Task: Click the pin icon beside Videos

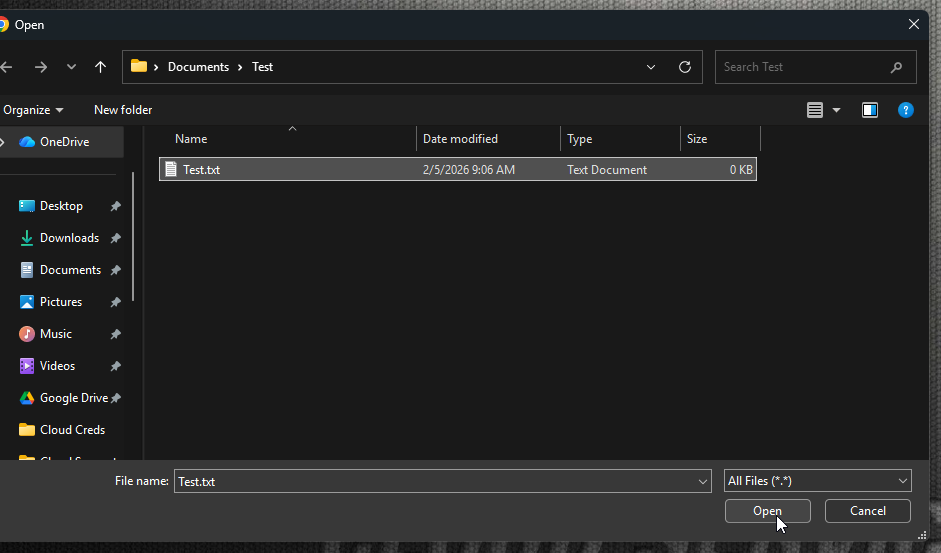Action: pos(116,366)
